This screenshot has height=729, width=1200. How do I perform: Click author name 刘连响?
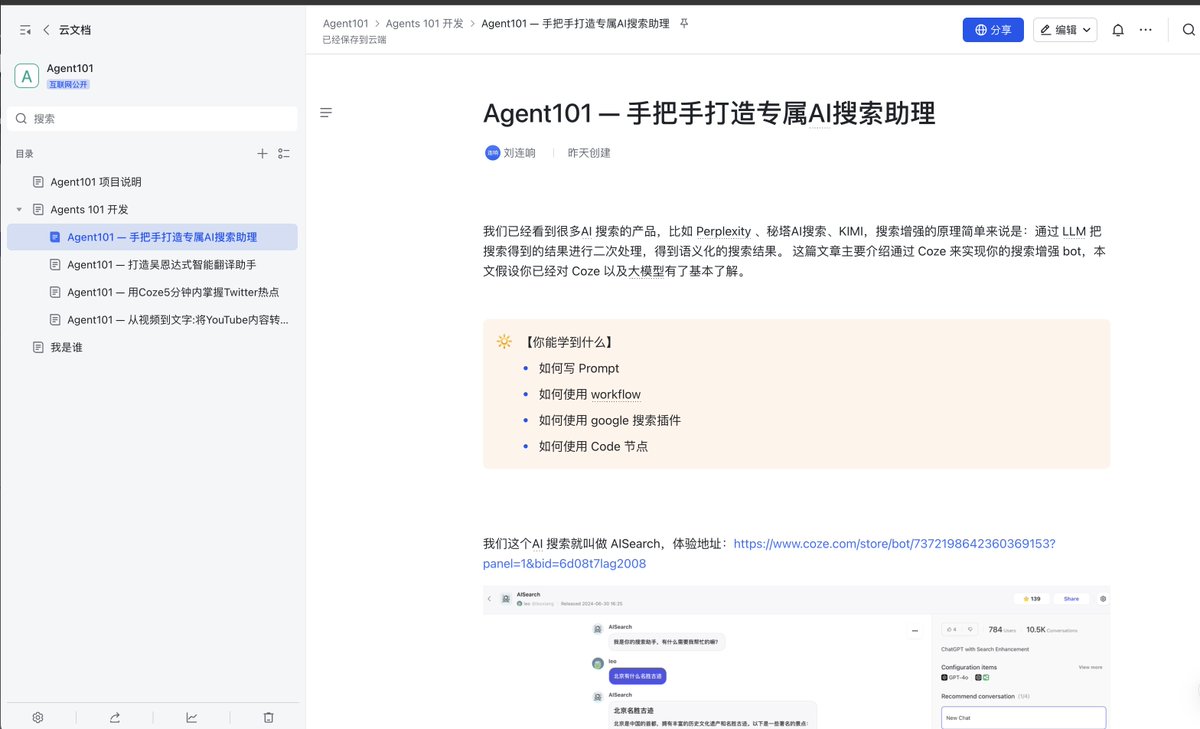[x=520, y=153]
